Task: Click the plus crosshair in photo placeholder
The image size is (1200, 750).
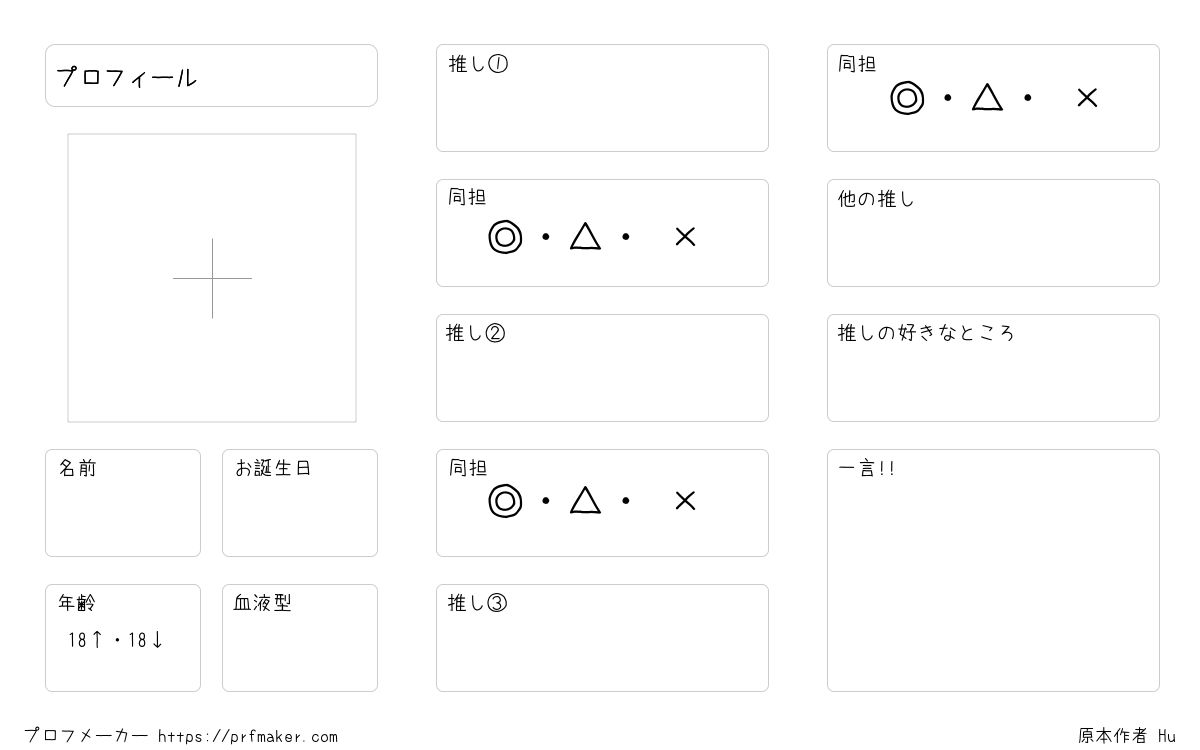Action: pyautogui.click(x=212, y=278)
